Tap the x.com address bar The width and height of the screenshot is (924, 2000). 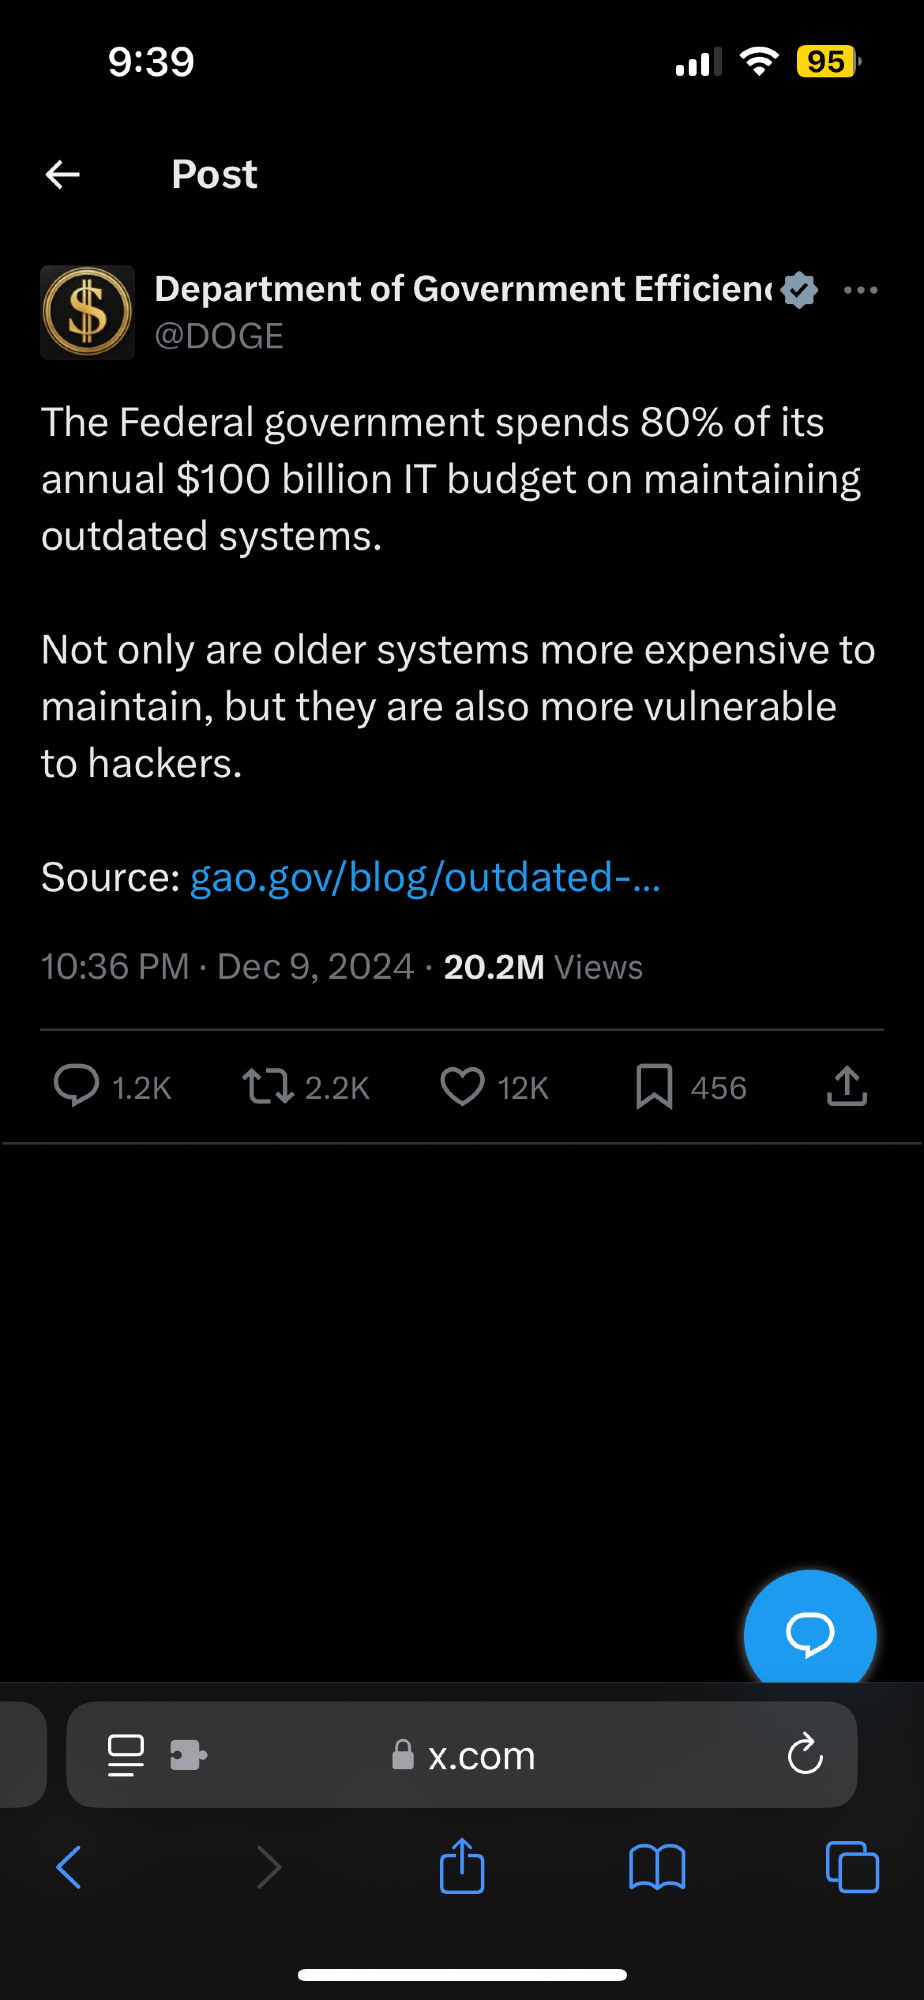tap(482, 1755)
